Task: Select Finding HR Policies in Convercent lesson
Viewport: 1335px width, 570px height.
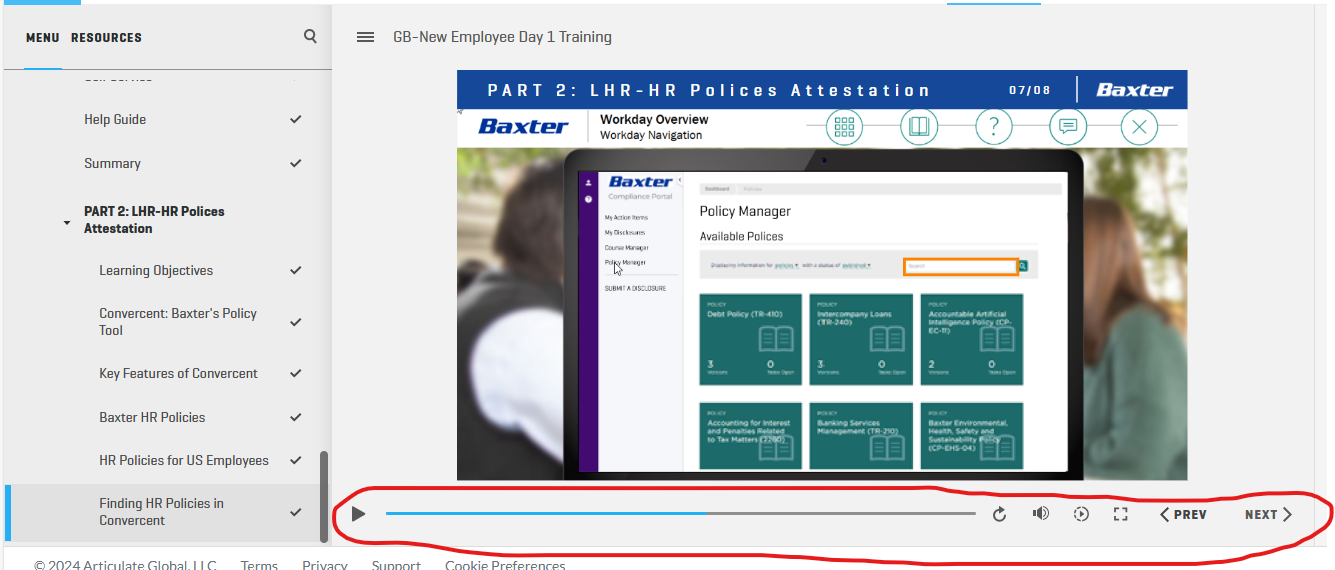Action: click(161, 512)
